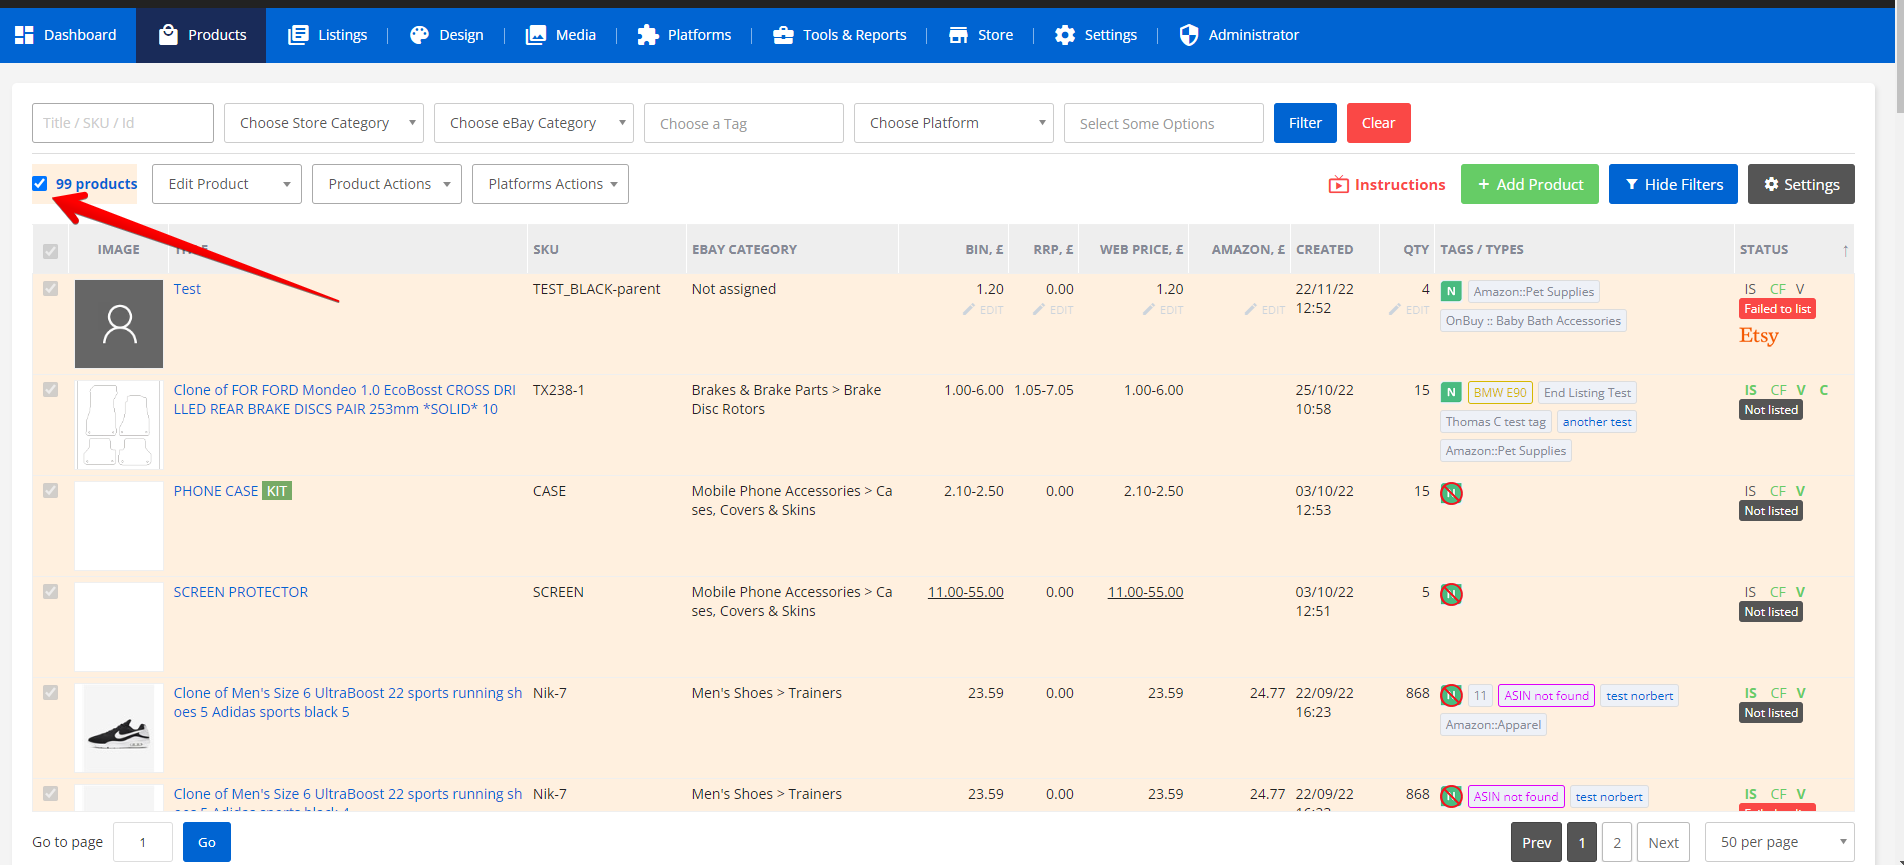Click the Amazon price edit pencil in the Test row
Viewport: 1904px width, 865px height.
point(1251,310)
